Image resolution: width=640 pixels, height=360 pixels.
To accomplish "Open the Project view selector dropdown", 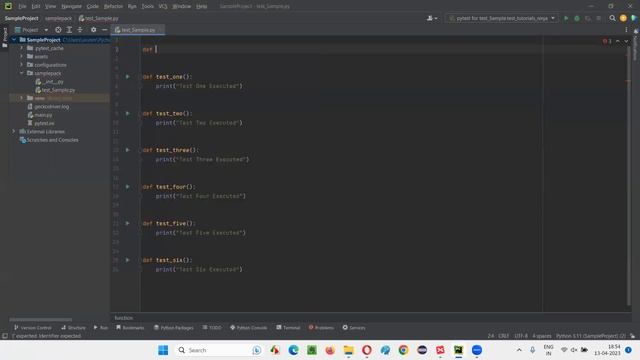I will click(x=31, y=30).
